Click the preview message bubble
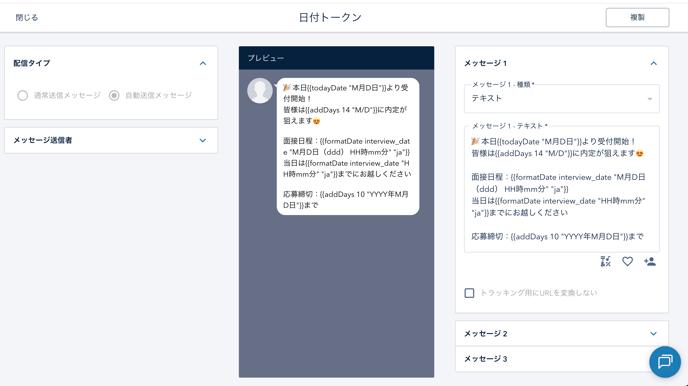 (348, 147)
